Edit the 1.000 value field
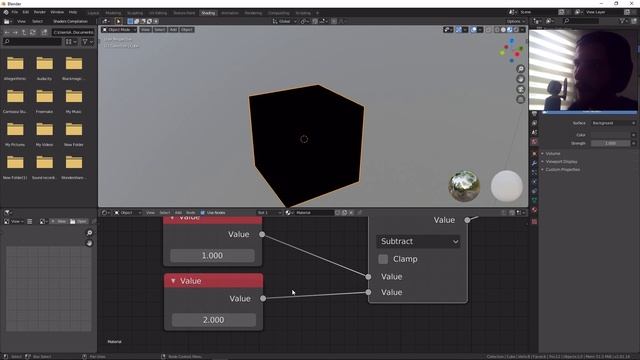The image size is (640, 360). pos(212,256)
